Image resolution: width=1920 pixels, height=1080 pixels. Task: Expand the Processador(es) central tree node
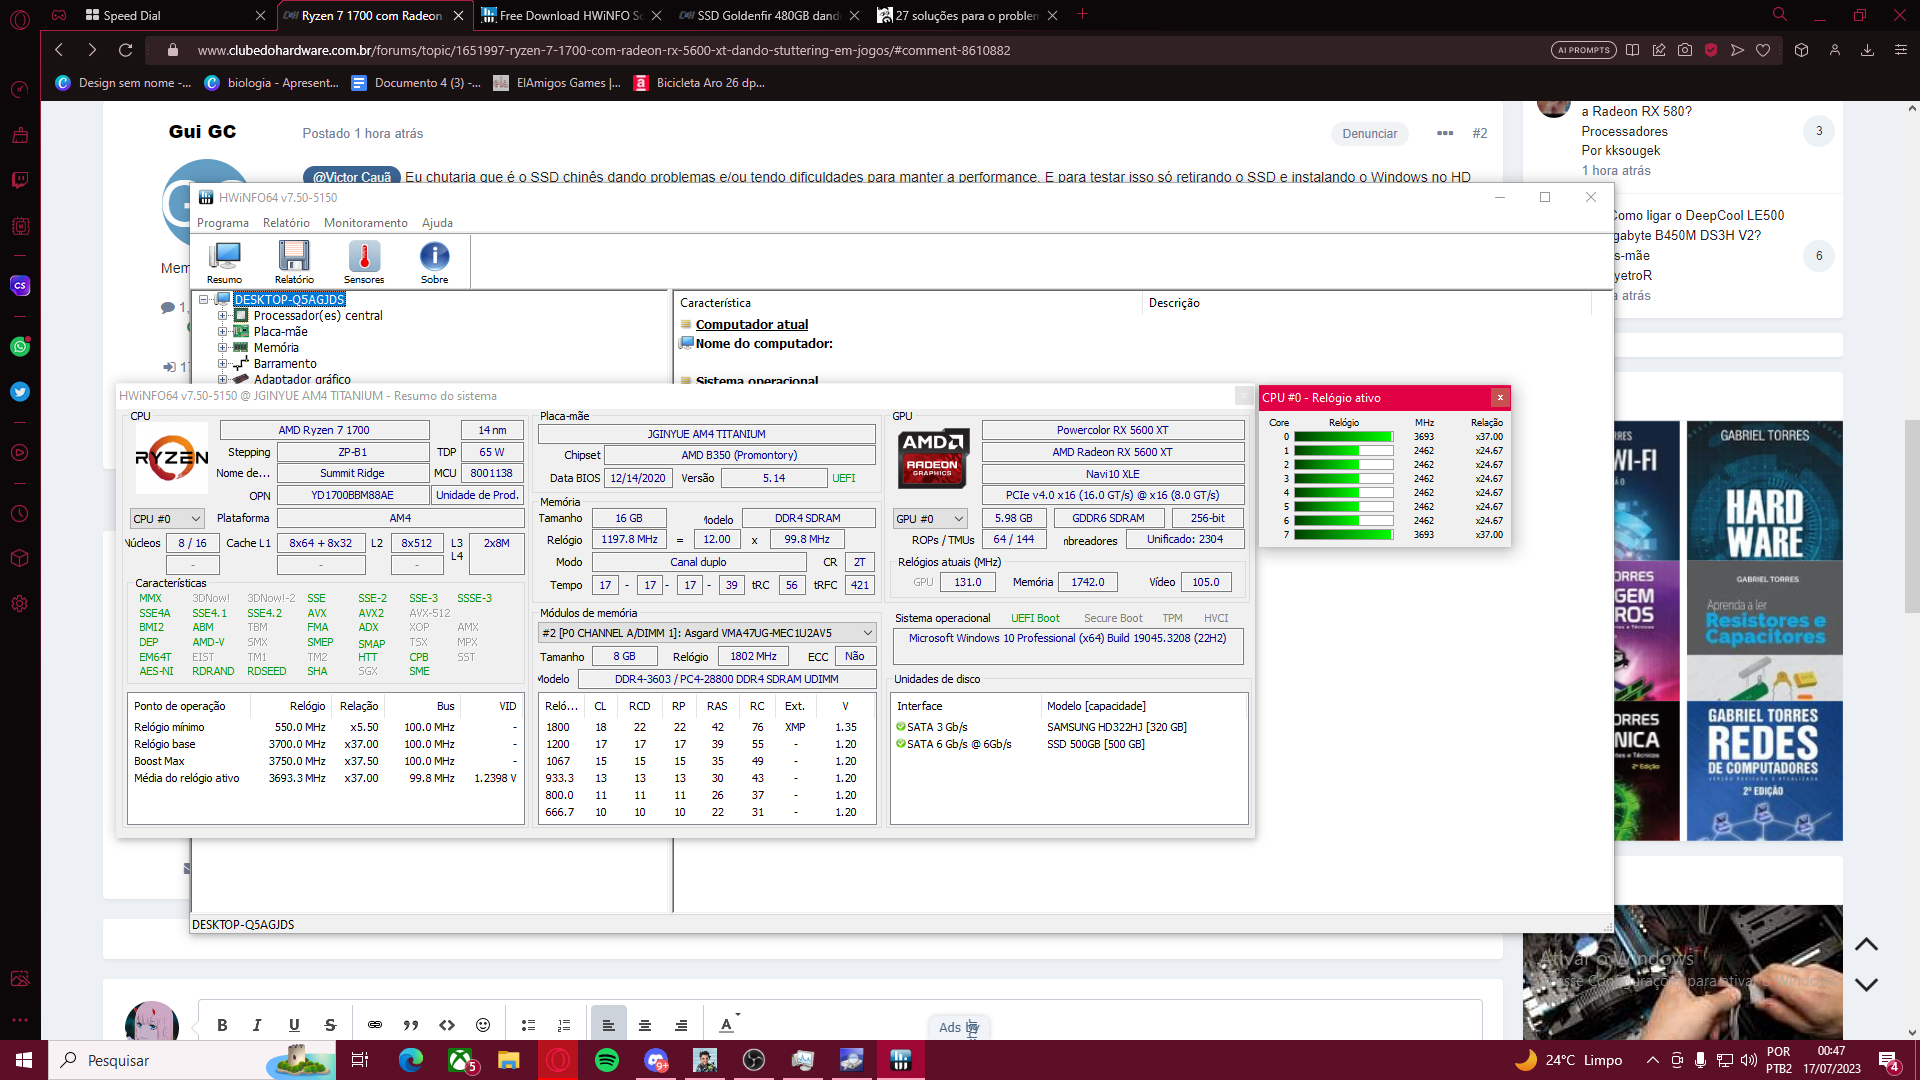[x=223, y=315]
